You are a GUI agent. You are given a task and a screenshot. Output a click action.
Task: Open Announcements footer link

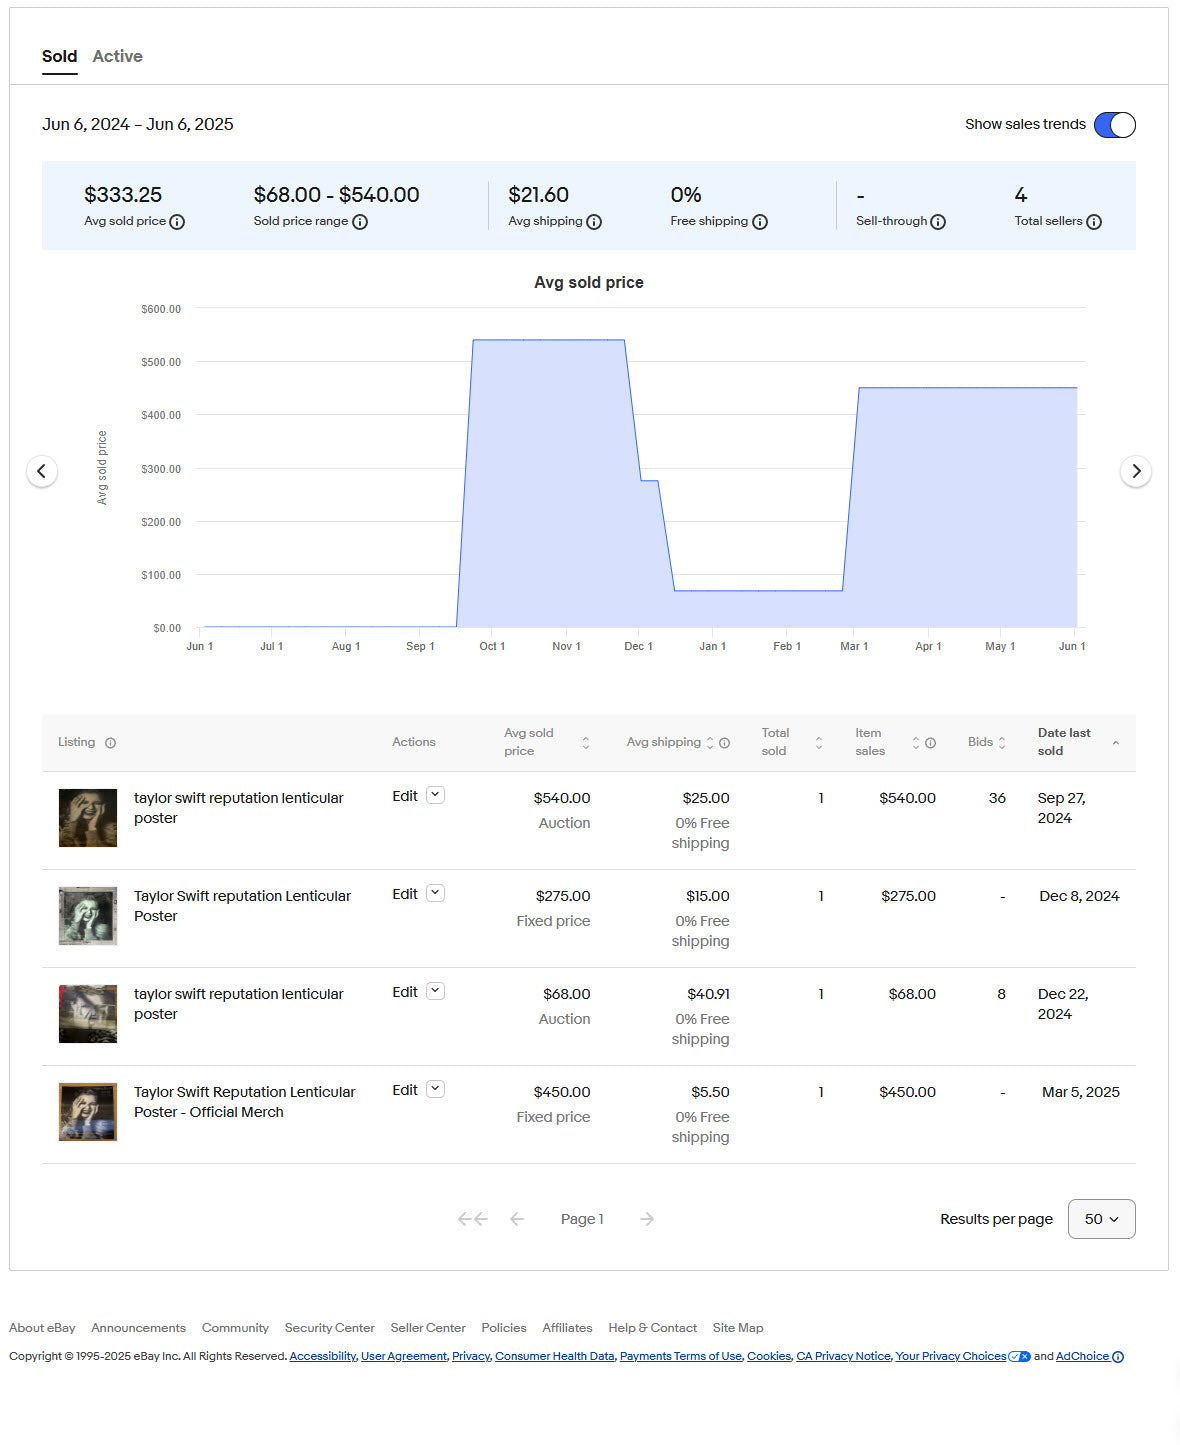(138, 1328)
